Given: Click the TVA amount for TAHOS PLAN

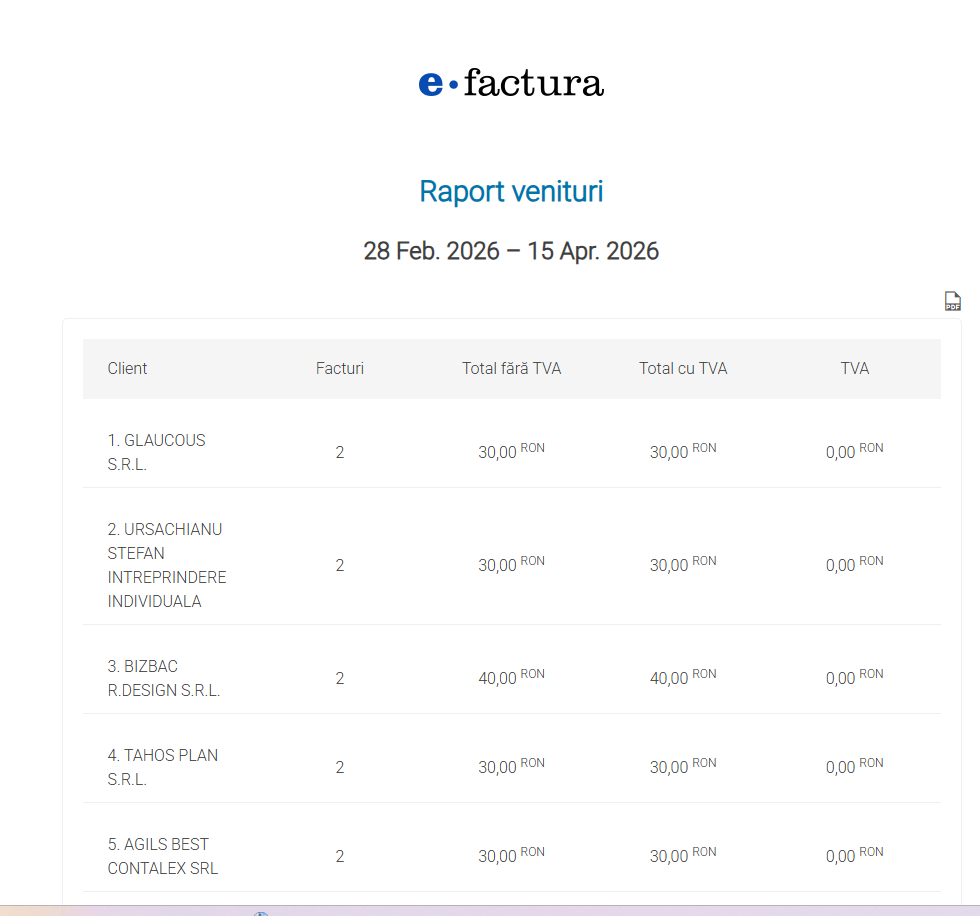Looking at the screenshot, I should 853,767.
